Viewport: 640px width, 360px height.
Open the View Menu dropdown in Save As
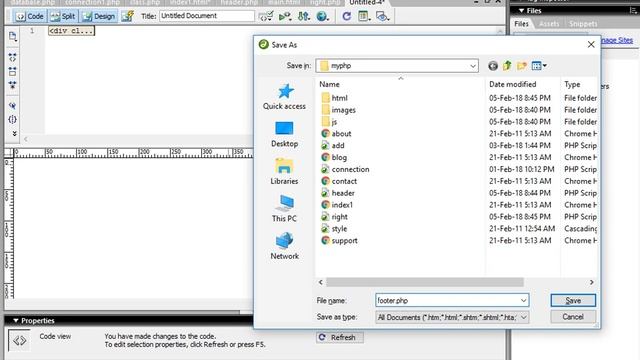[x=539, y=66]
